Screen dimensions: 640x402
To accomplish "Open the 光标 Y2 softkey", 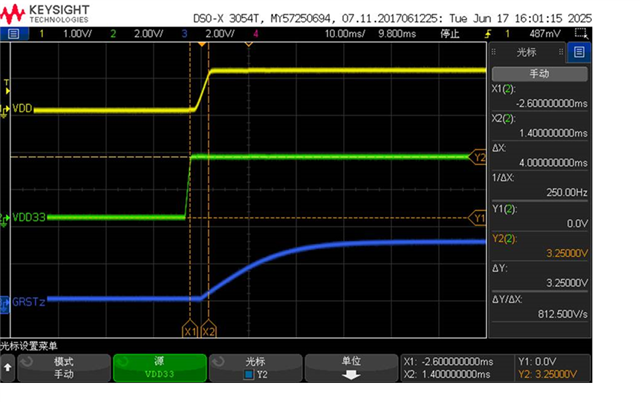I will click(256, 368).
